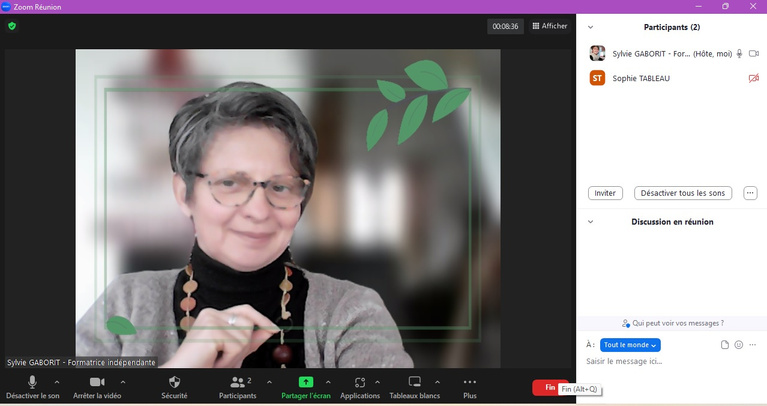Expand the Tableaux blancs options arrow

tap(437, 382)
